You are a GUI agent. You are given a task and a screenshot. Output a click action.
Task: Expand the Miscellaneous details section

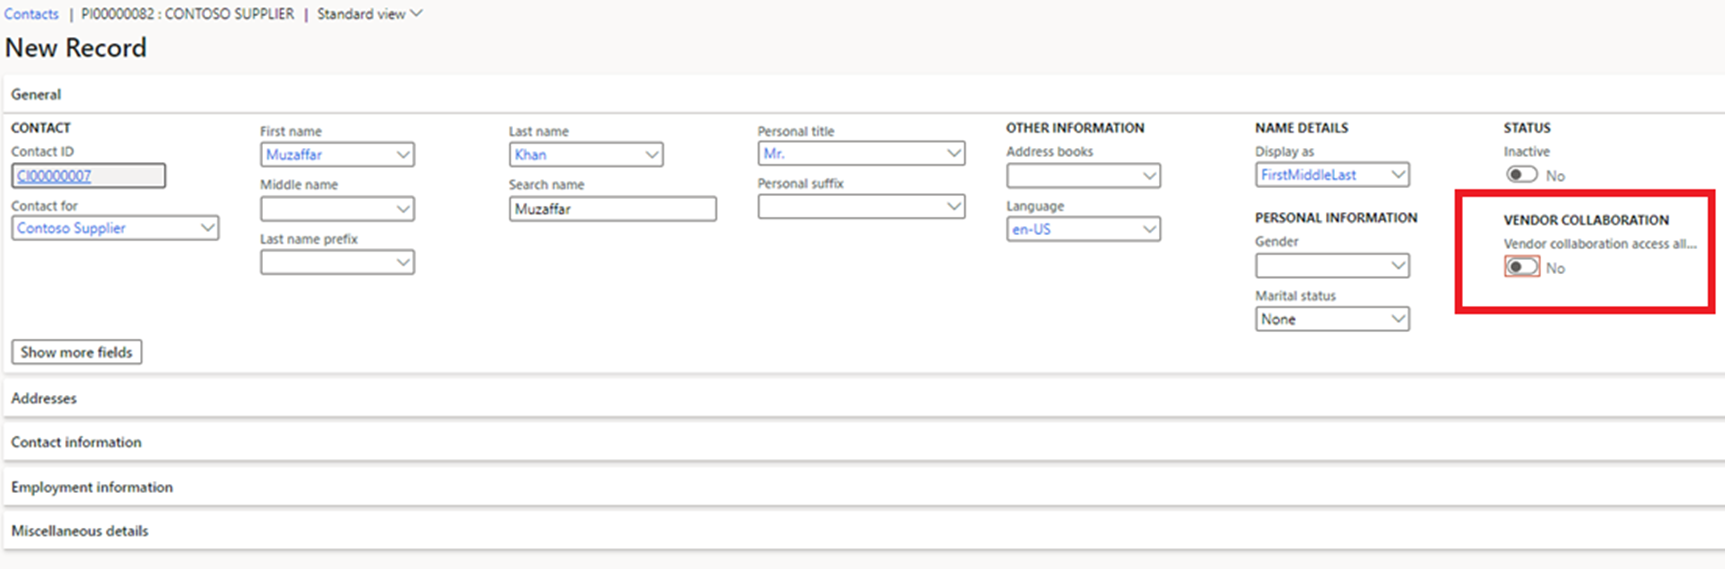80,531
